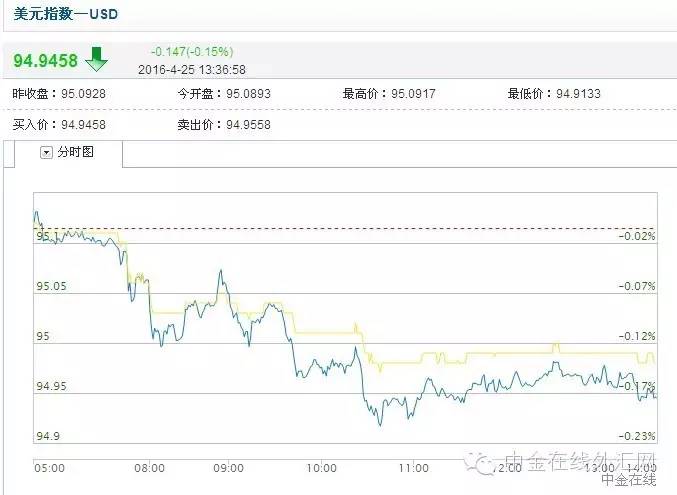Expand the 分时图 dropdown arrow
This screenshot has height=495, width=677.
46,152
